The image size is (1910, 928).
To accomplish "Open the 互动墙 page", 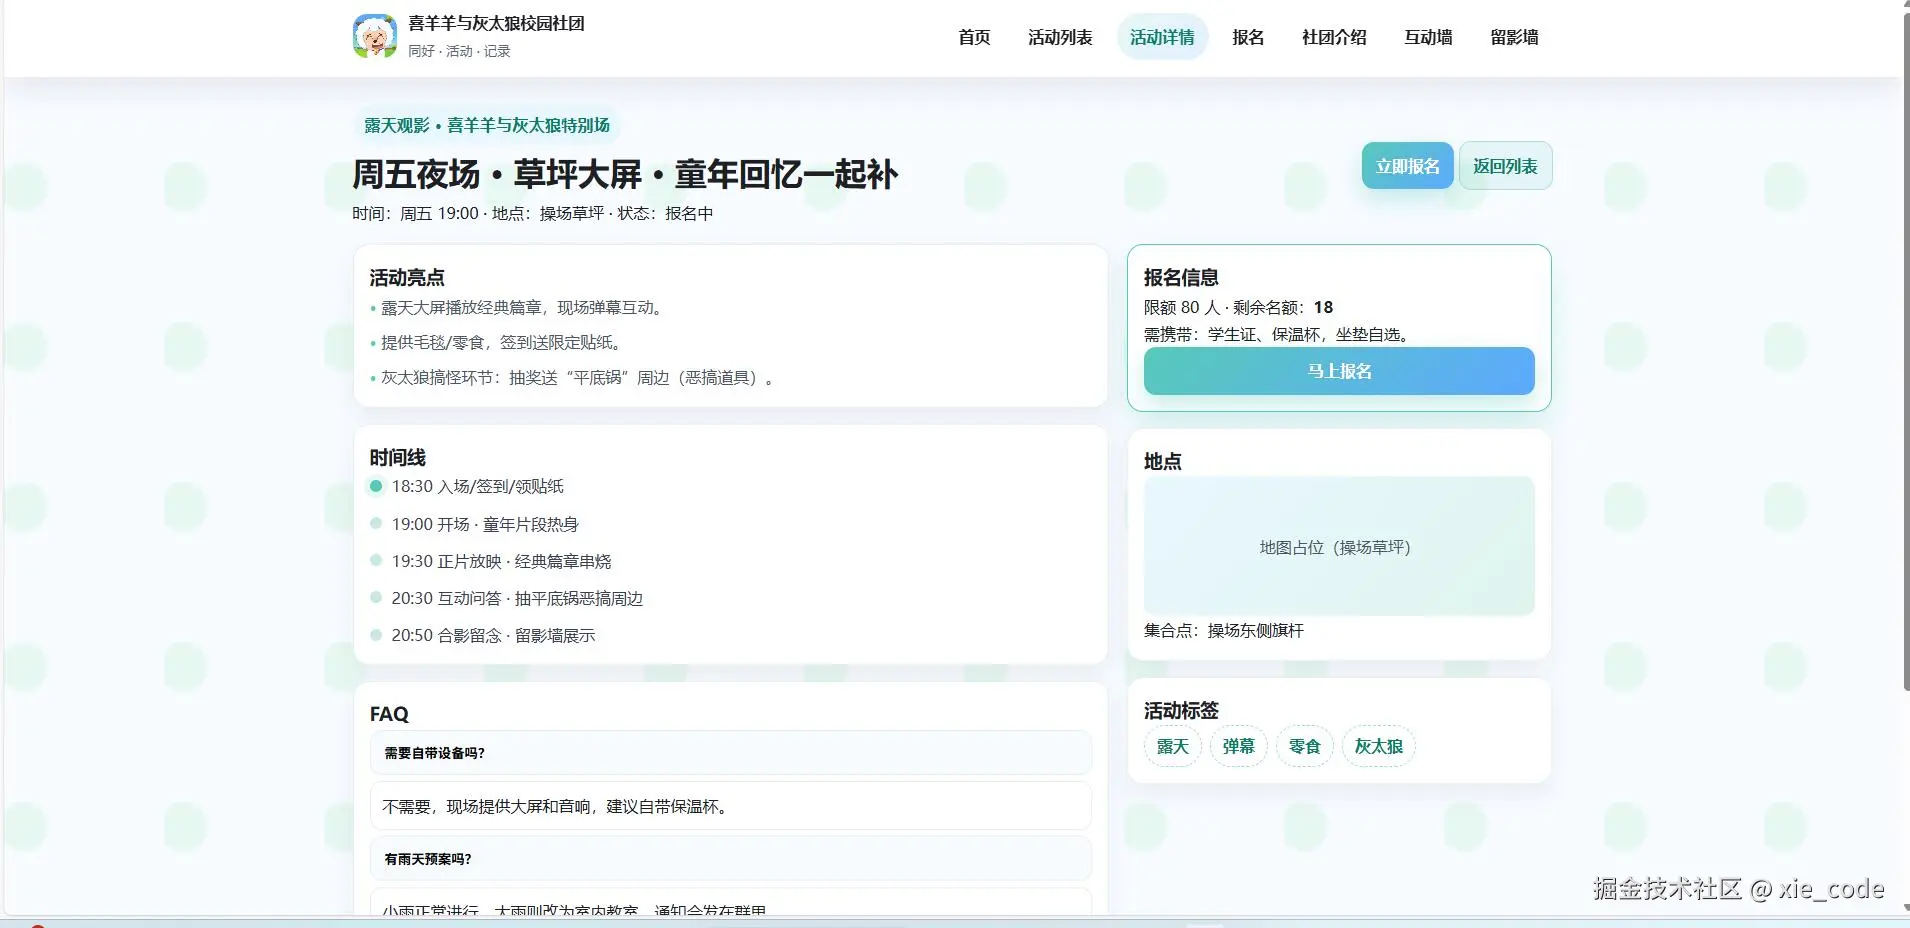I will 1425,37.
